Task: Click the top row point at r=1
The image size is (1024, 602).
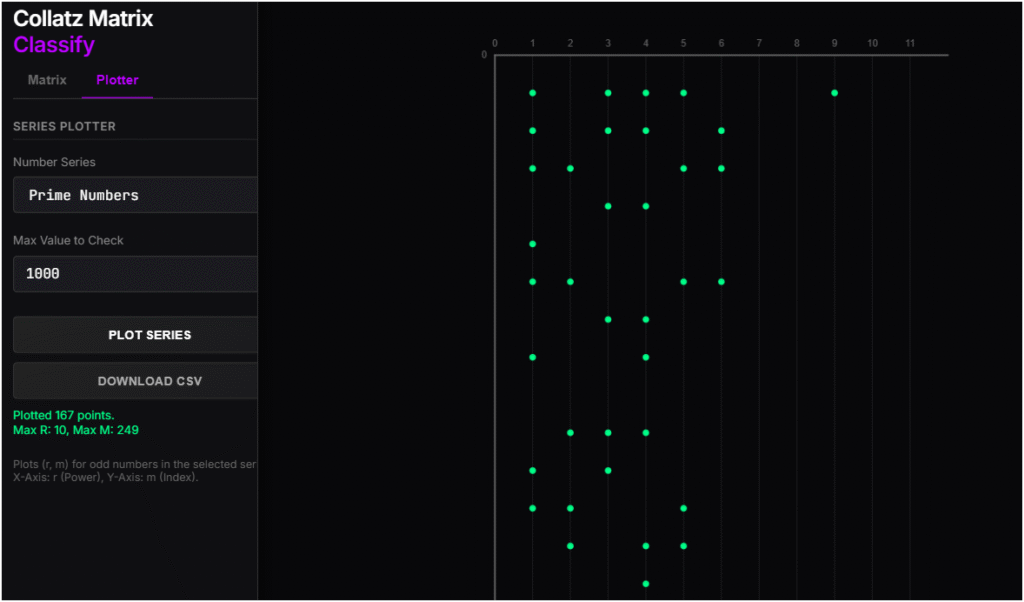Action: coord(533,93)
